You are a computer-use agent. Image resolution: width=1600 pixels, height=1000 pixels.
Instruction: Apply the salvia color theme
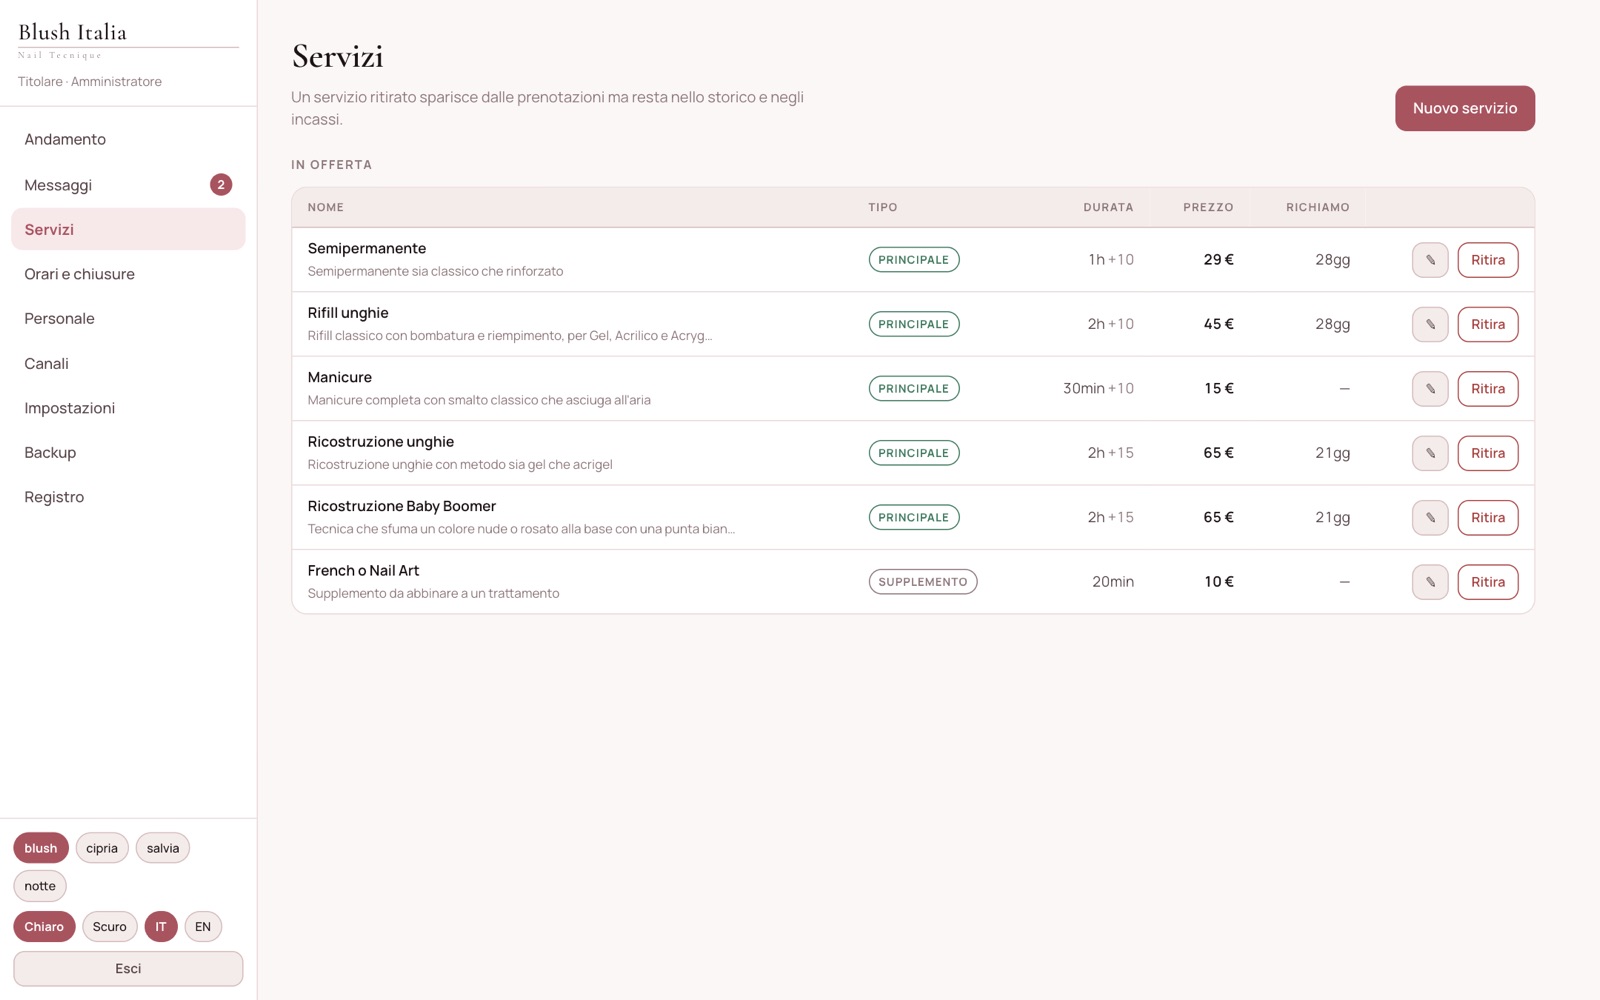(163, 848)
